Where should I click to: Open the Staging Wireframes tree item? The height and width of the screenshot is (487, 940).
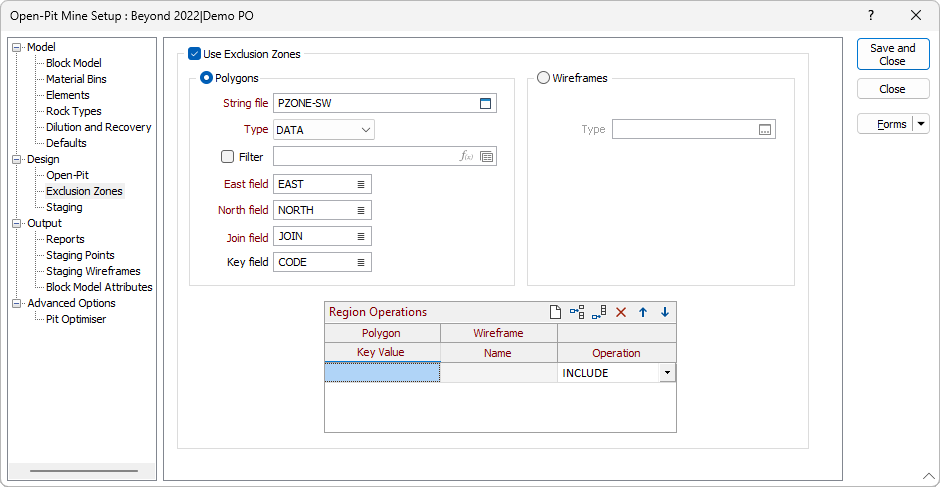point(93,271)
